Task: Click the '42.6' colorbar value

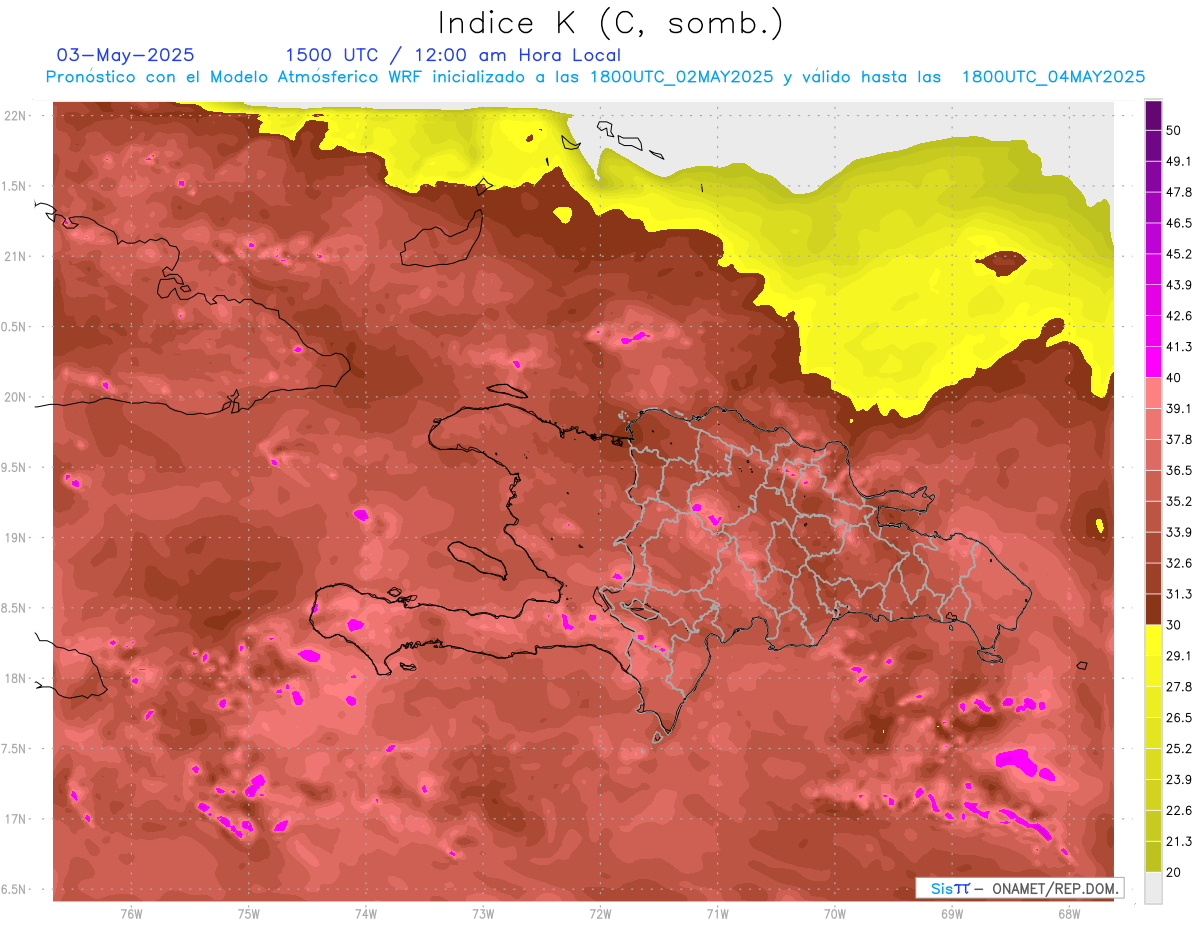Action: pos(1179,316)
